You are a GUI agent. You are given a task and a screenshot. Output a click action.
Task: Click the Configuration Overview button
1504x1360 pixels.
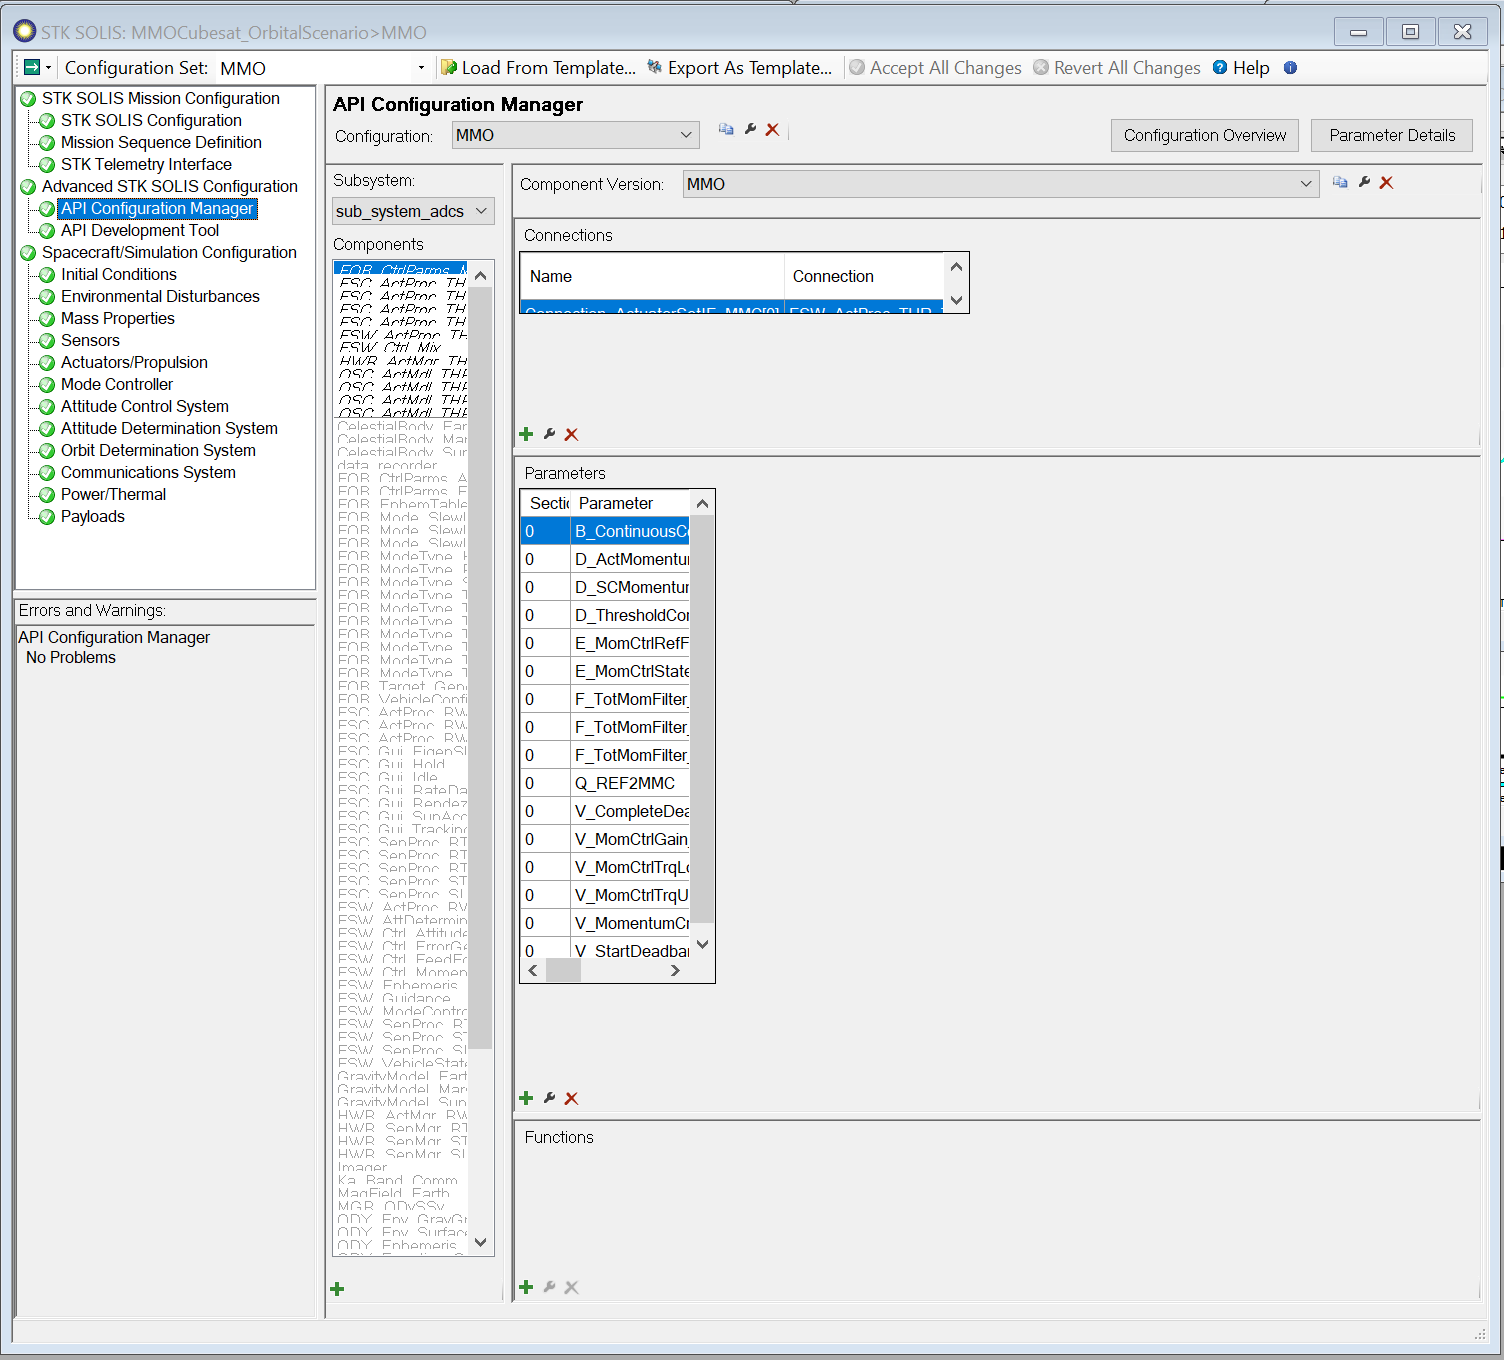(1204, 135)
